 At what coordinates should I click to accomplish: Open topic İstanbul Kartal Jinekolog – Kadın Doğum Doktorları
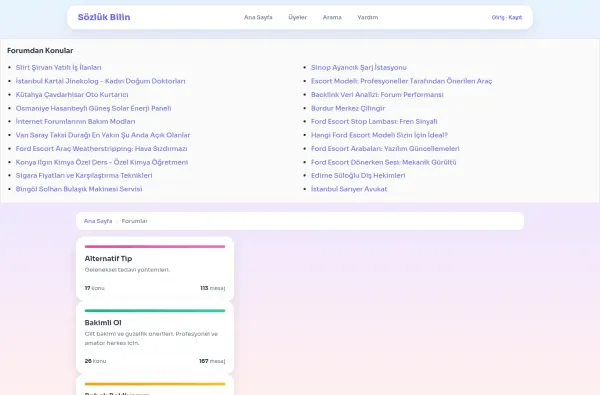click(x=100, y=81)
